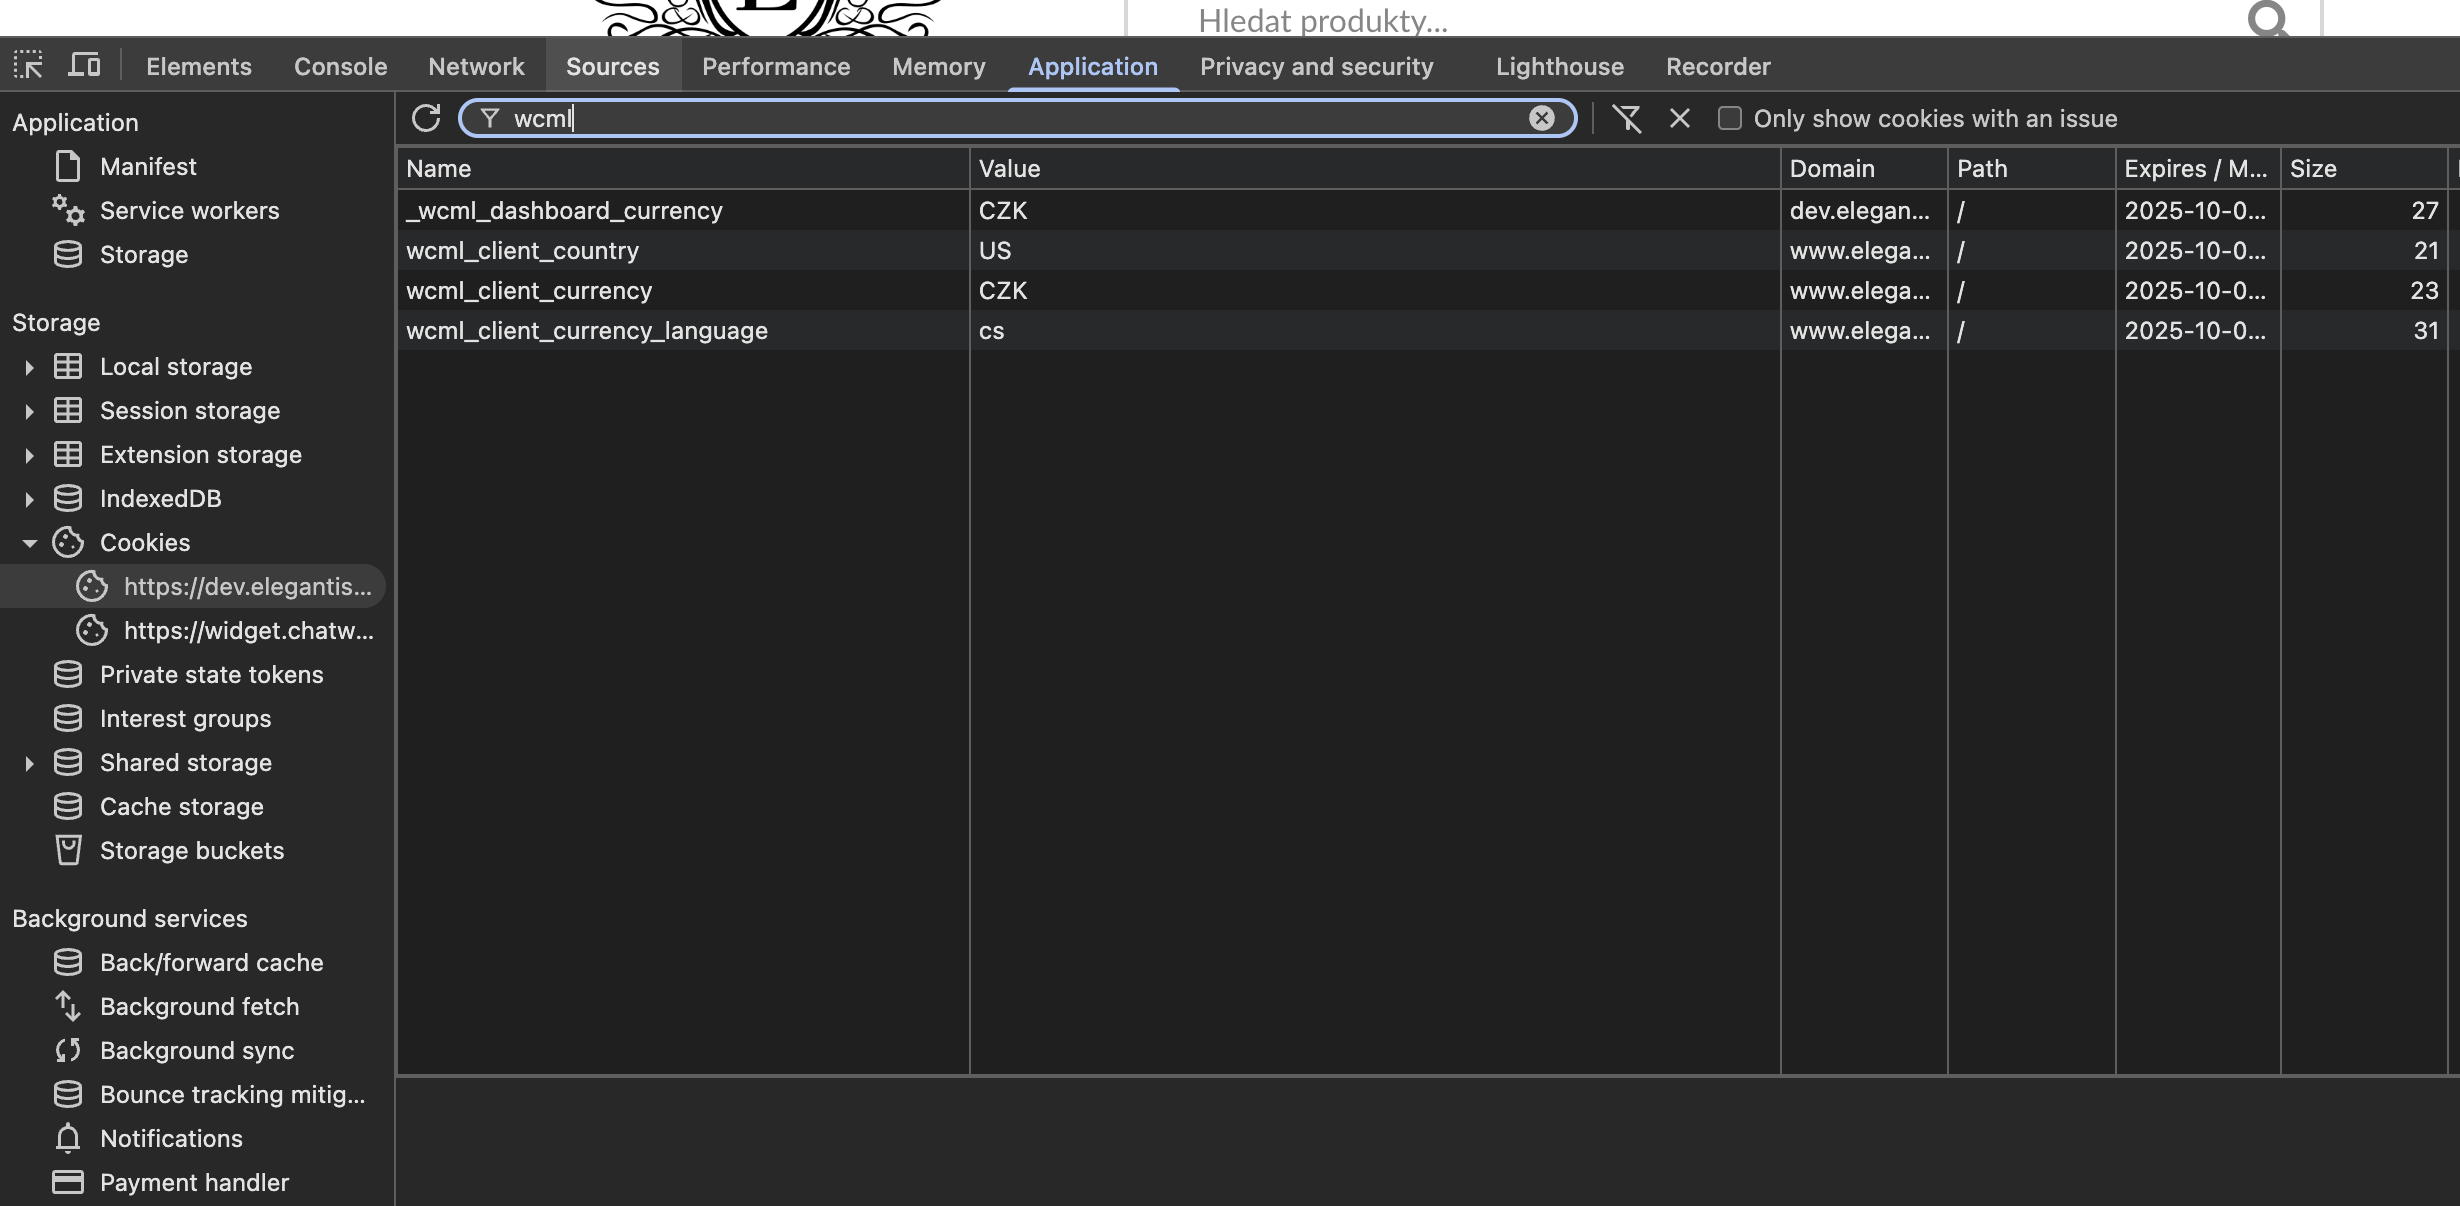The width and height of the screenshot is (2460, 1206).
Task: Click the cookie filter input field
Action: pos(1000,118)
